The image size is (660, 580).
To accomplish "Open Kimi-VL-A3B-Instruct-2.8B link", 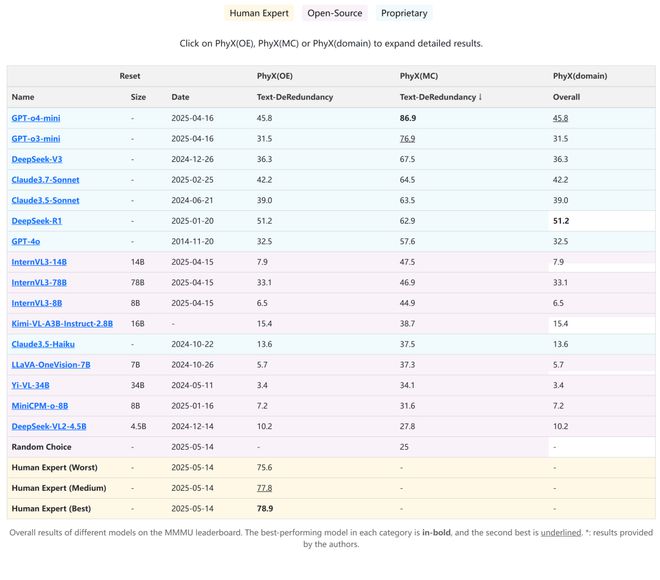I will tap(62, 324).
